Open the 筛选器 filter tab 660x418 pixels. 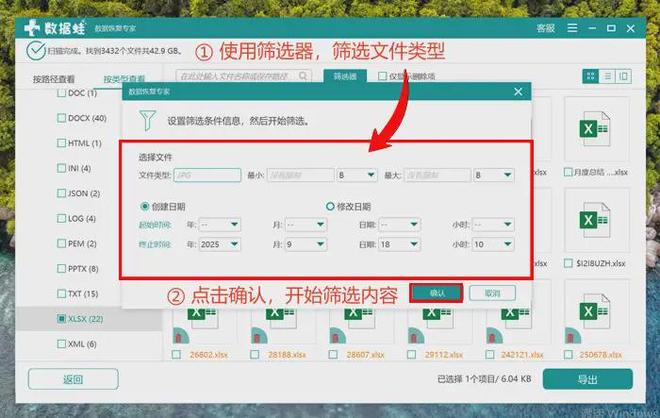point(345,76)
